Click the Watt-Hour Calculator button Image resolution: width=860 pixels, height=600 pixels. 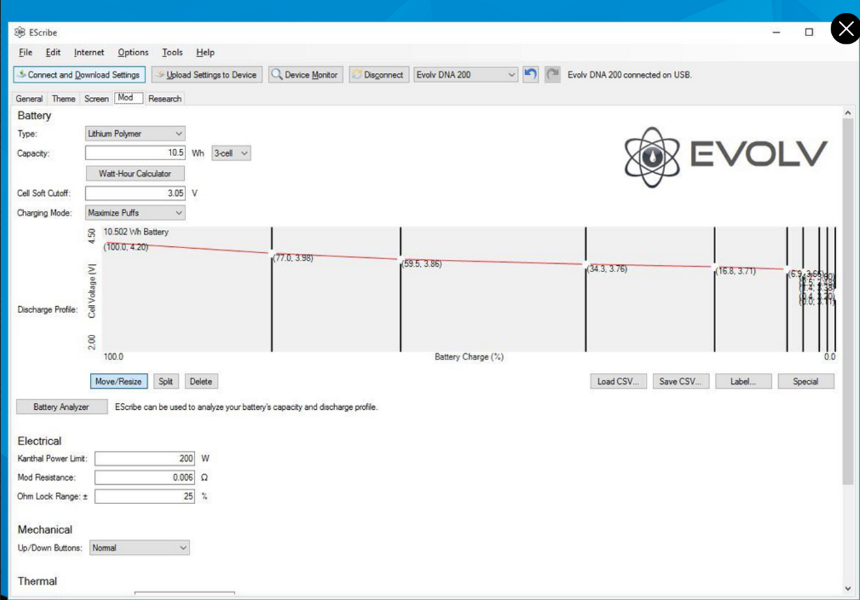tap(135, 173)
